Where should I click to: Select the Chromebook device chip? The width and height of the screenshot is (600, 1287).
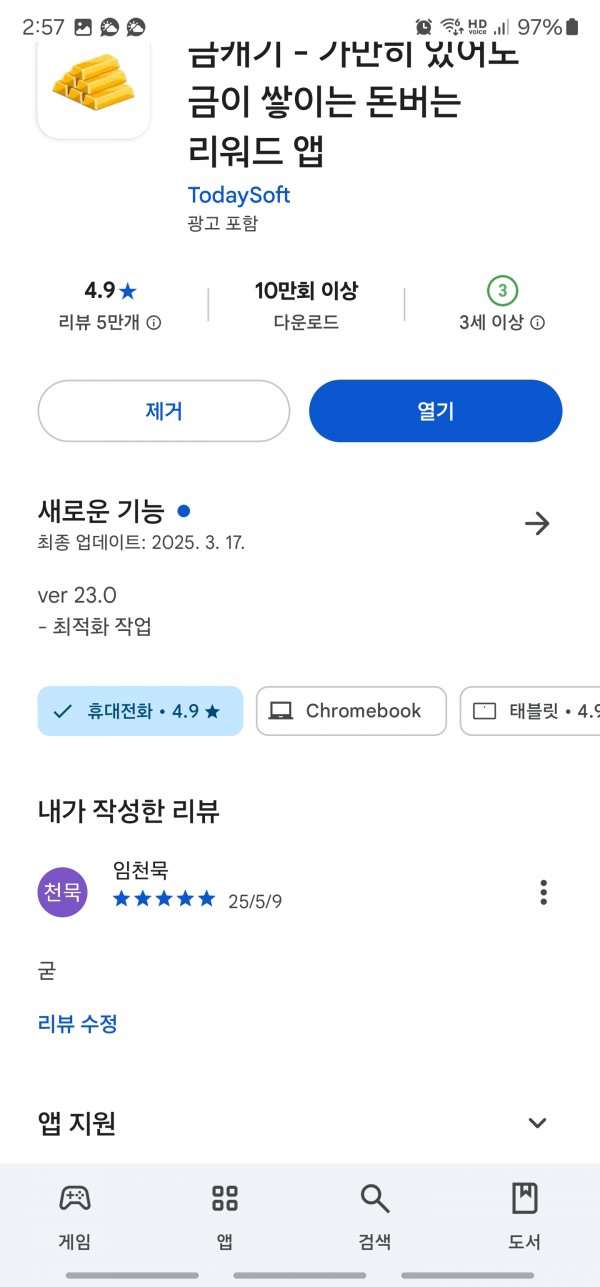coord(351,711)
